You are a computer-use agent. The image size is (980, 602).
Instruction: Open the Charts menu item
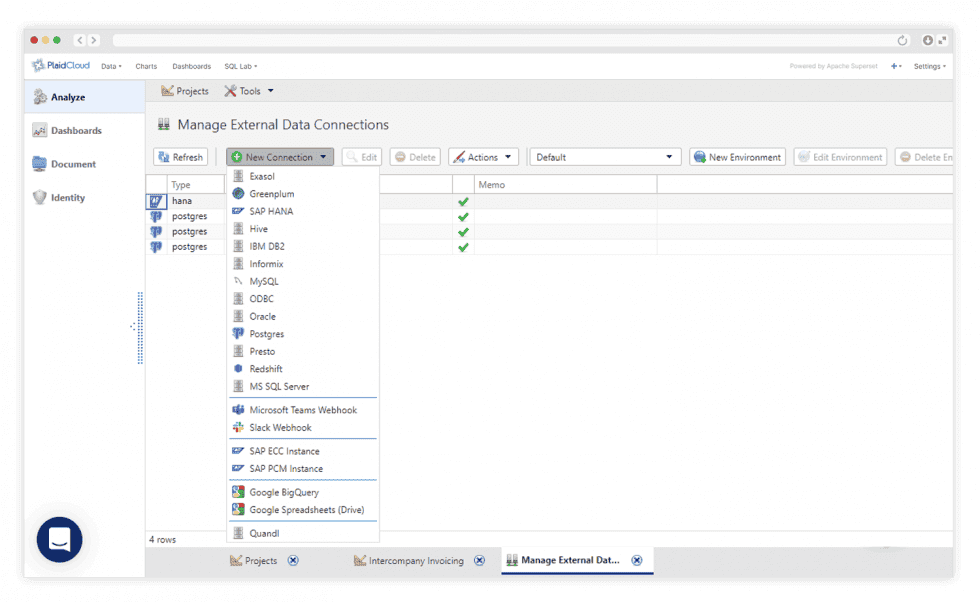click(x=146, y=66)
